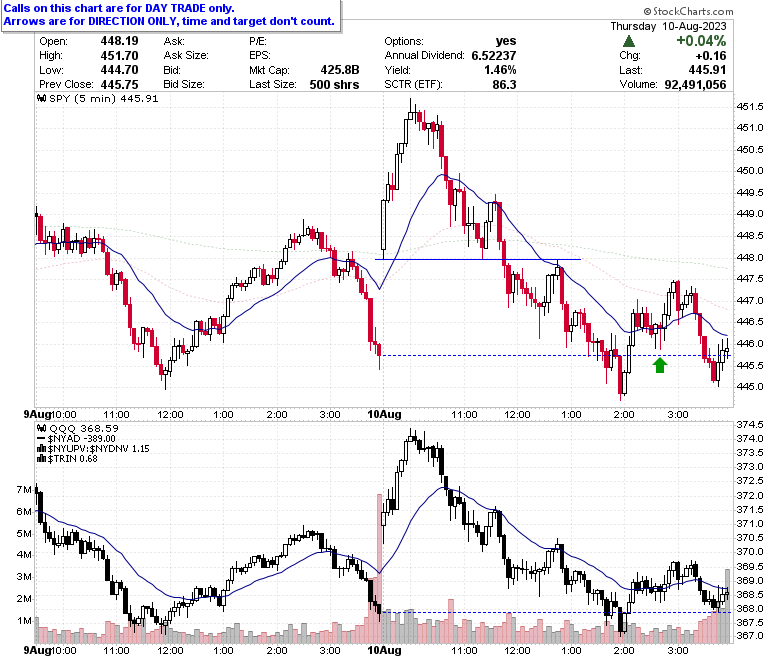Click the Last Size value '500 shrs'
Screen dimensions: 780x659
[x=334, y=85]
